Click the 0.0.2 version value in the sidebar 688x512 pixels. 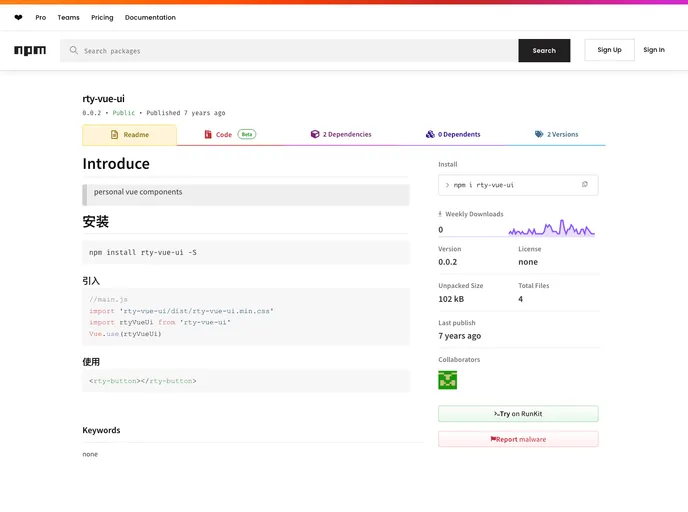448,262
